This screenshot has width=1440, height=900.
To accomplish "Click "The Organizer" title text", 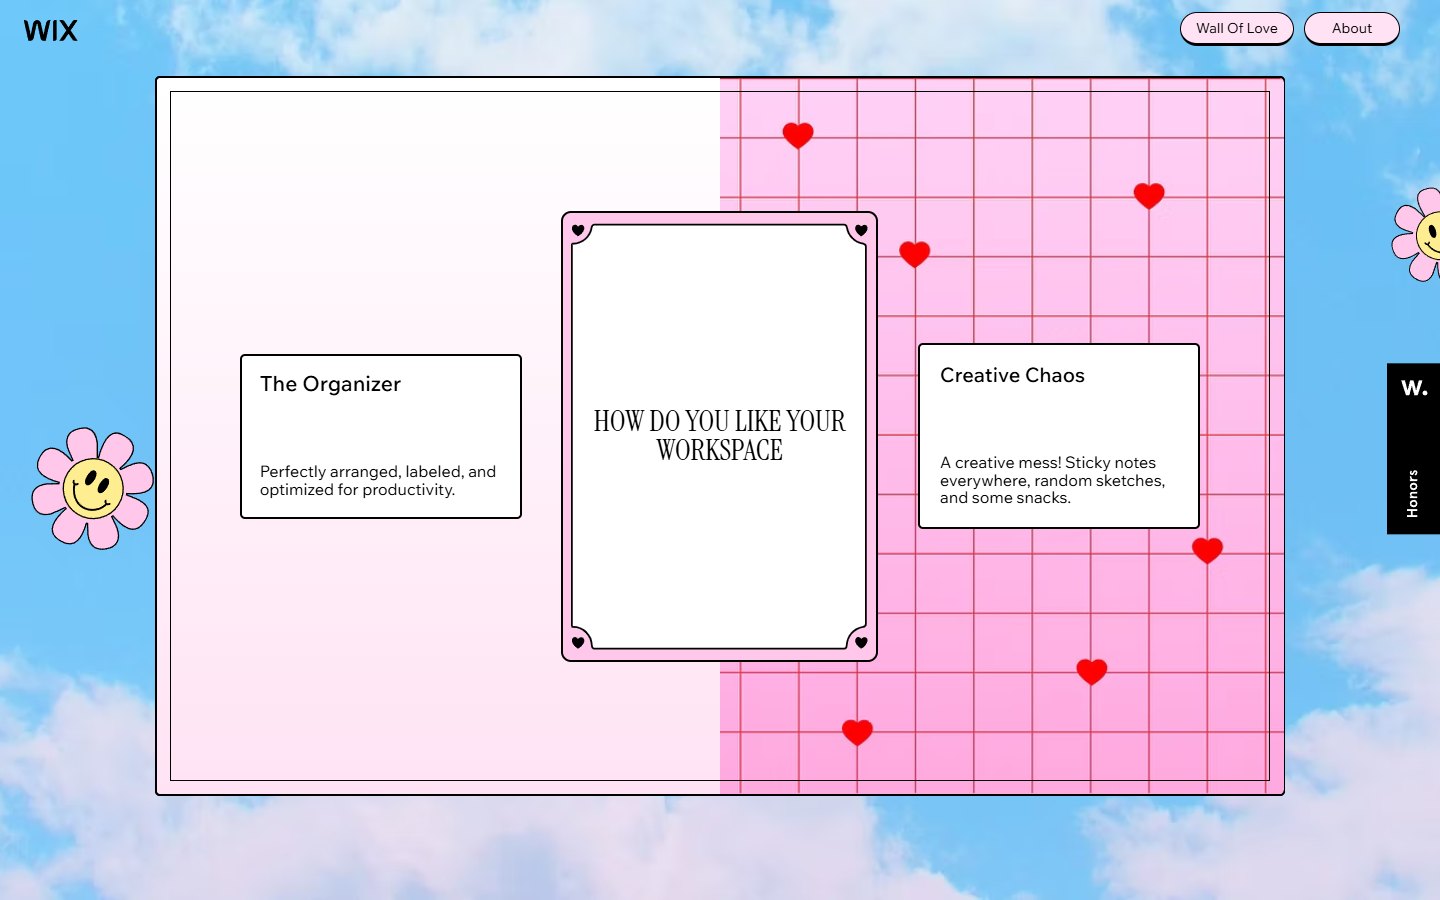I will coord(330,384).
